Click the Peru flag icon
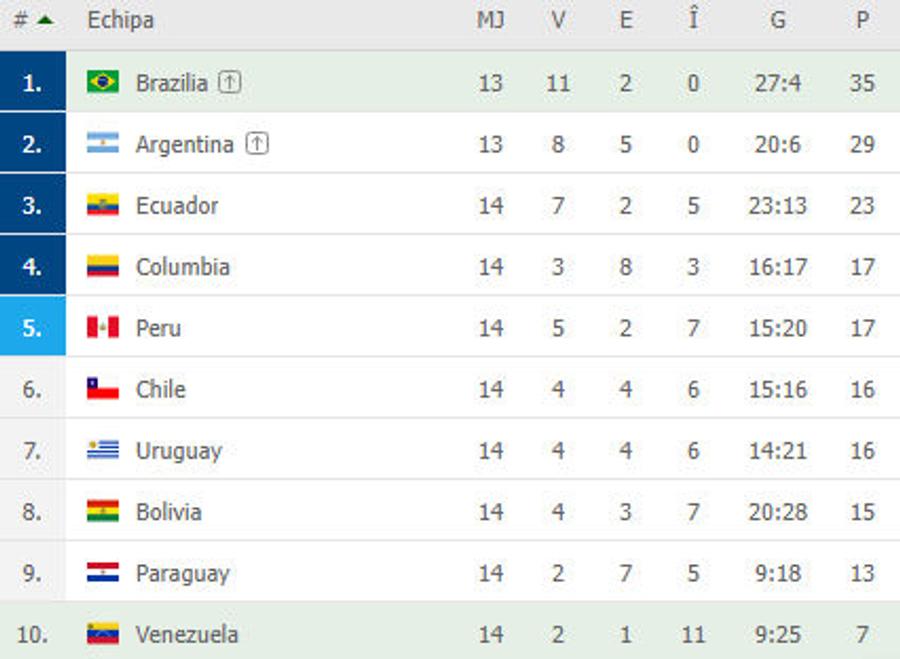The image size is (900, 659). [x=103, y=327]
